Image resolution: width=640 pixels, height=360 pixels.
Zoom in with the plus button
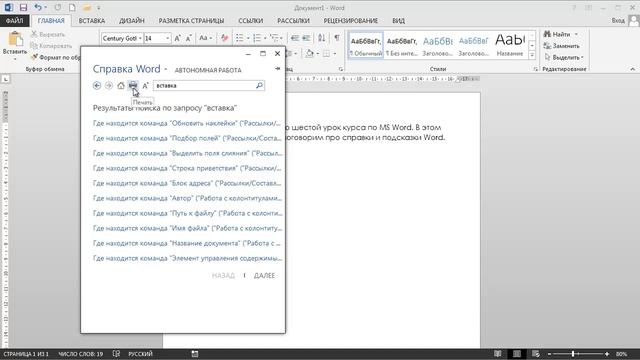607,354
